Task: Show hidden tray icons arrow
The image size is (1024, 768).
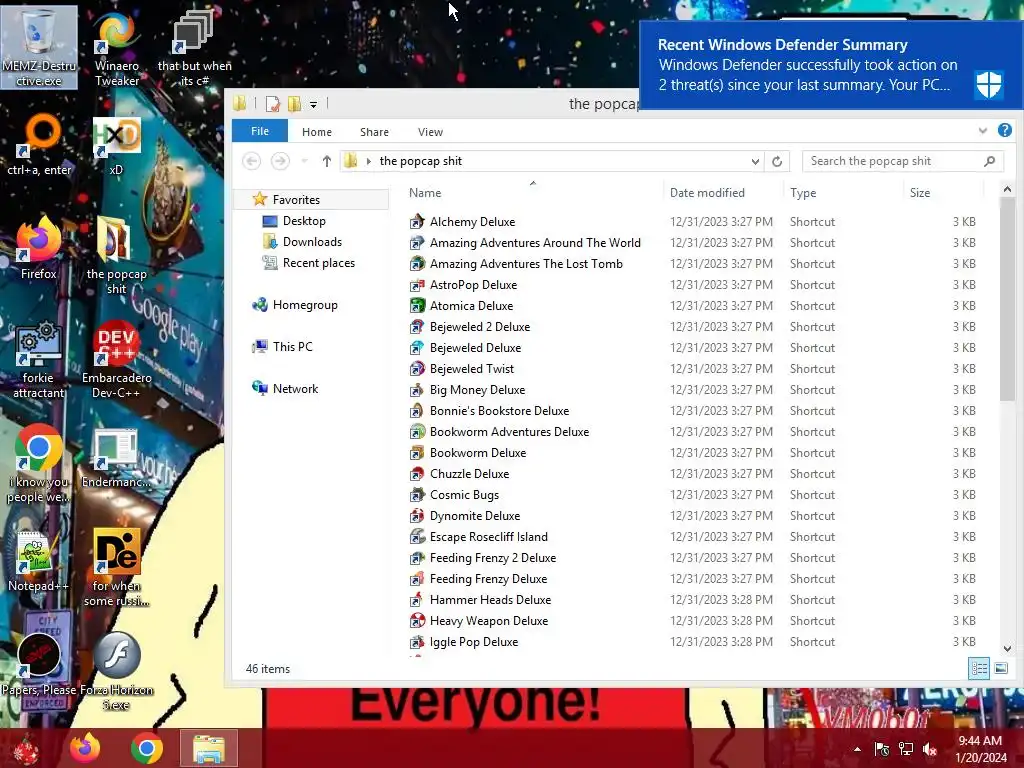Action: tap(857, 749)
